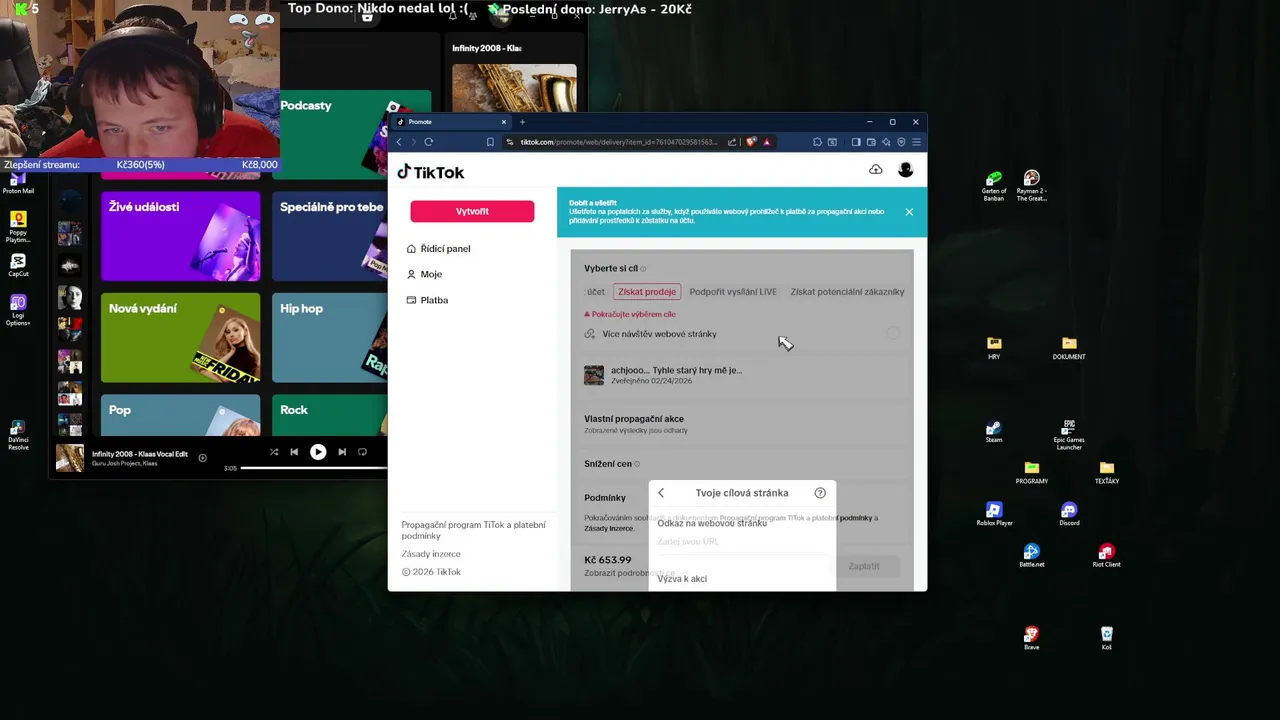
Task: Bookmark this page via address bar icon
Action: (490, 142)
